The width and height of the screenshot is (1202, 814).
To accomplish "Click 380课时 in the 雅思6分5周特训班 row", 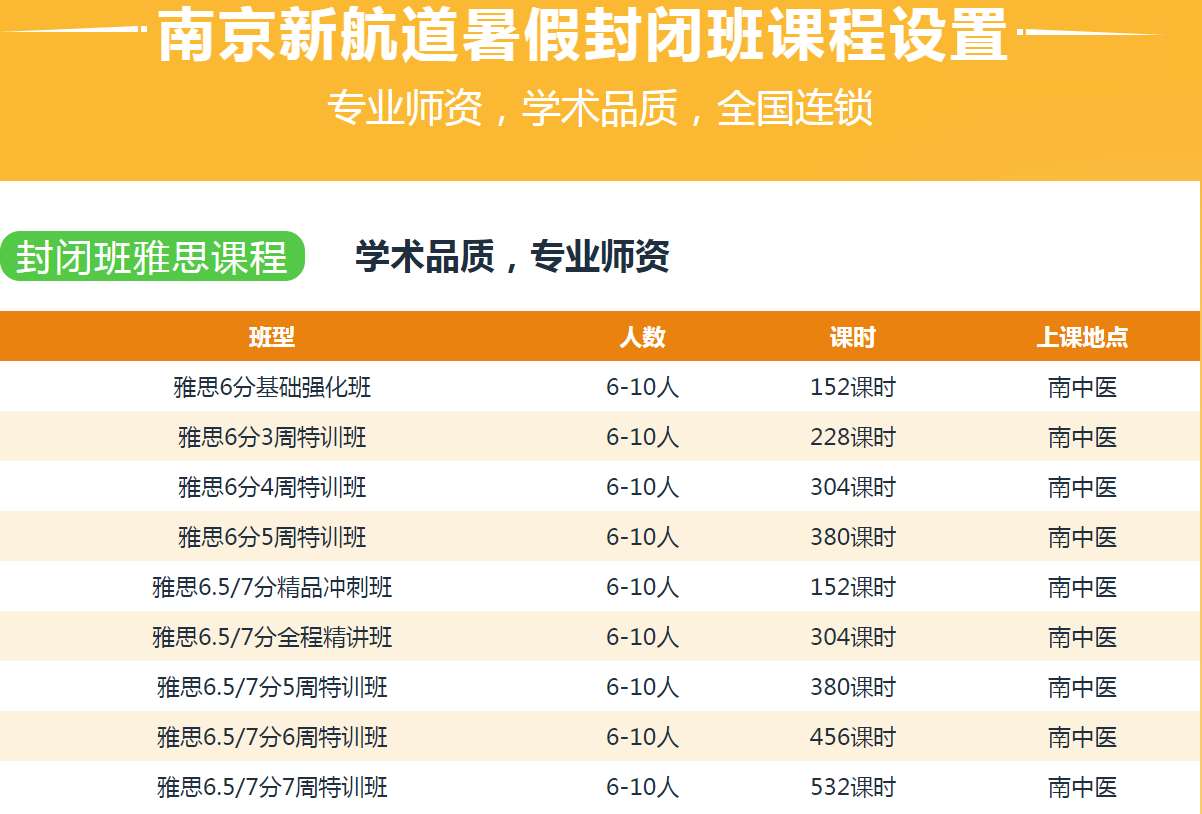I will pos(853,537).
